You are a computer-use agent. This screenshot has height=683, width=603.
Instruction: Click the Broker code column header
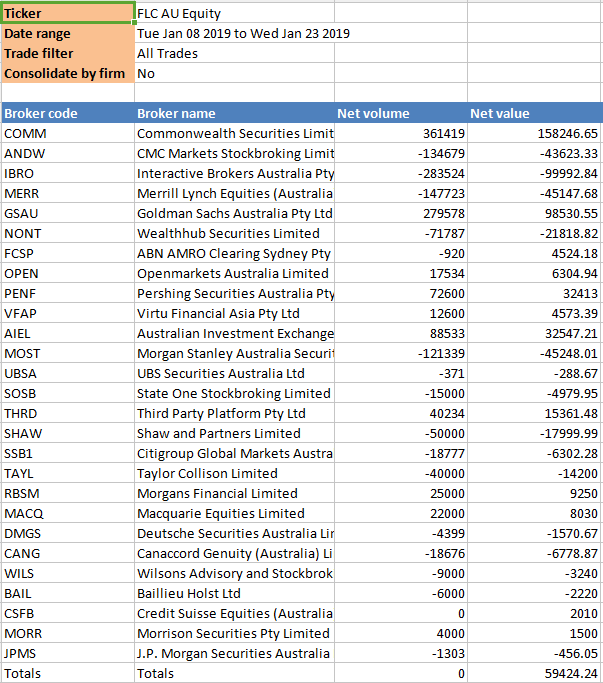tap(68, 113)
